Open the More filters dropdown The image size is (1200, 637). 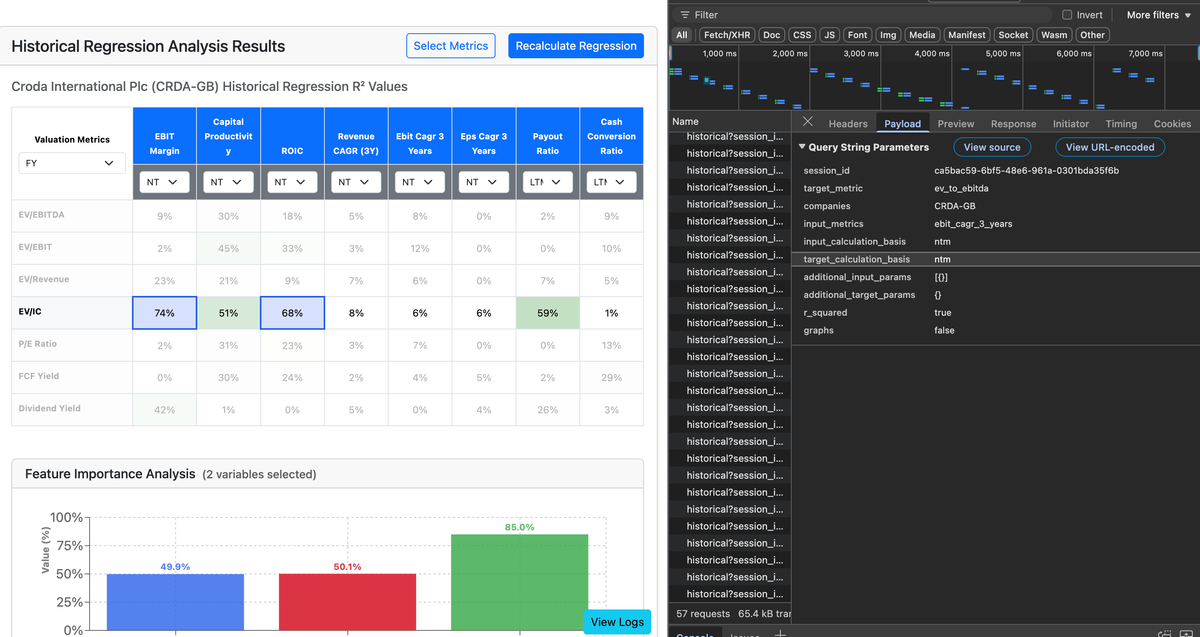[1158, 15]
